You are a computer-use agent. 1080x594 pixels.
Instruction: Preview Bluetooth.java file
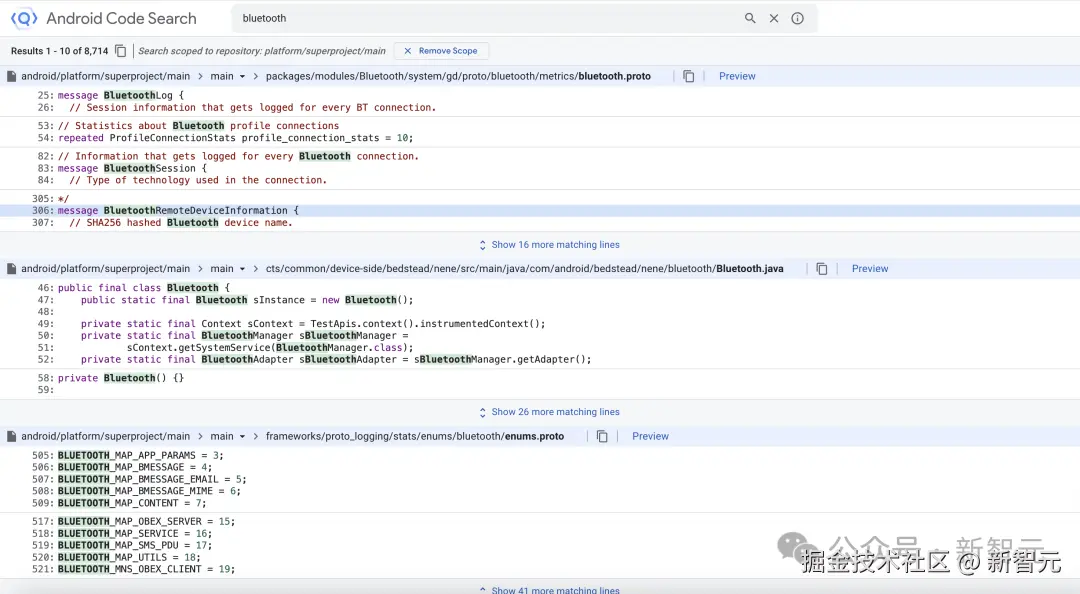(x=870, y=269)
